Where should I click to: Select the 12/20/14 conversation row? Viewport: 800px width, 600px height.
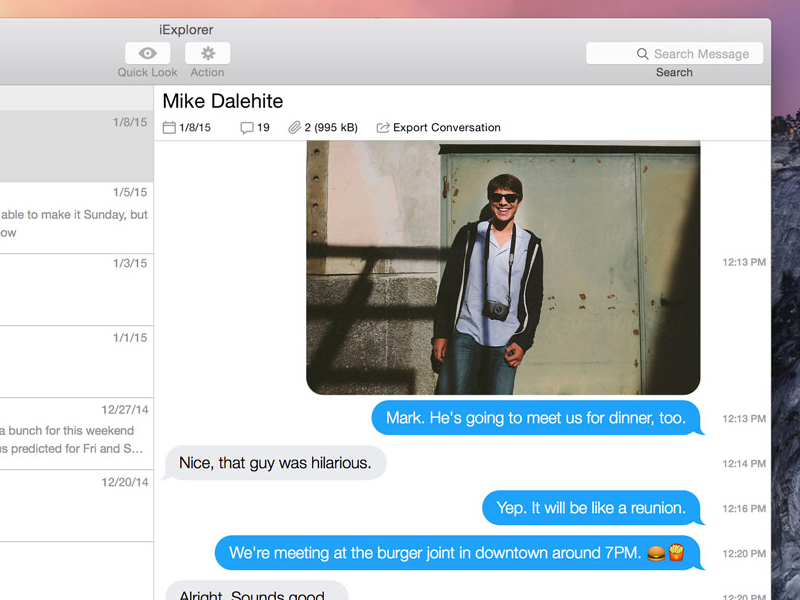coord(77,506)
